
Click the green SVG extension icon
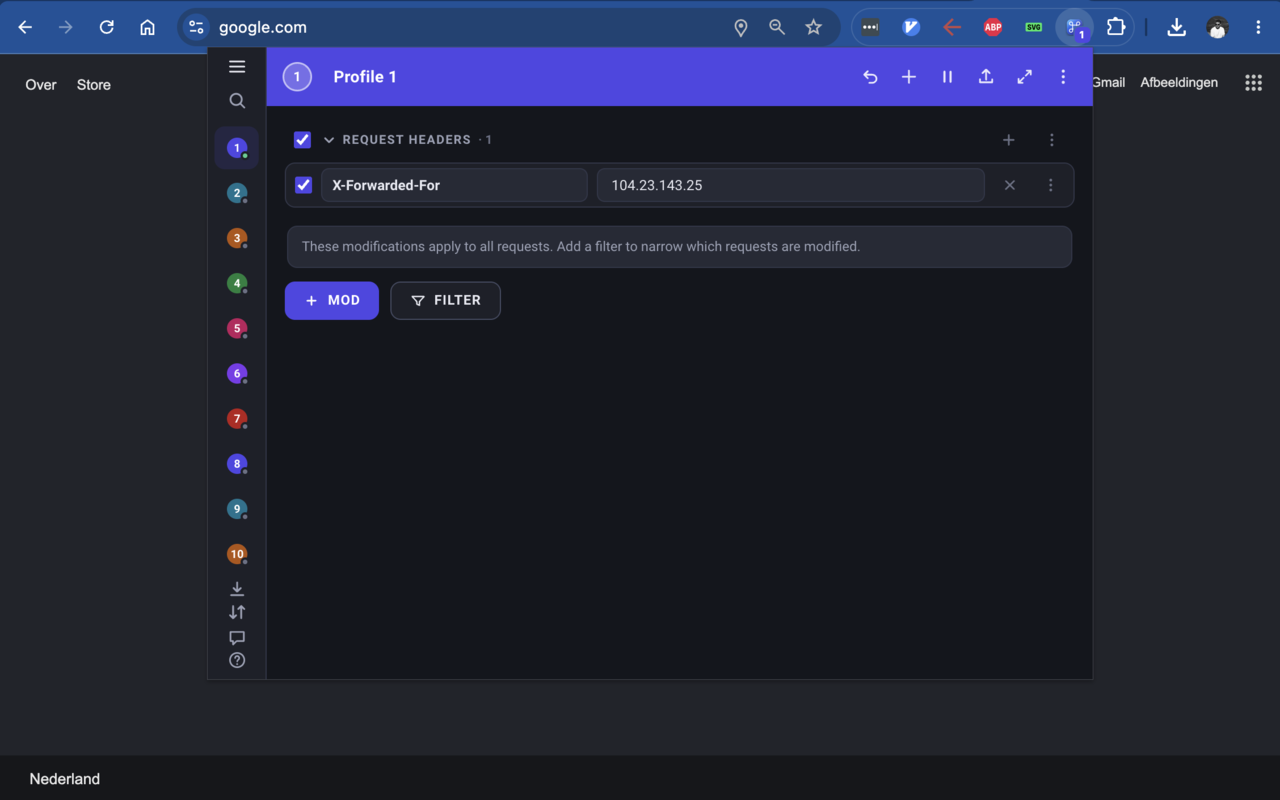1034,27
